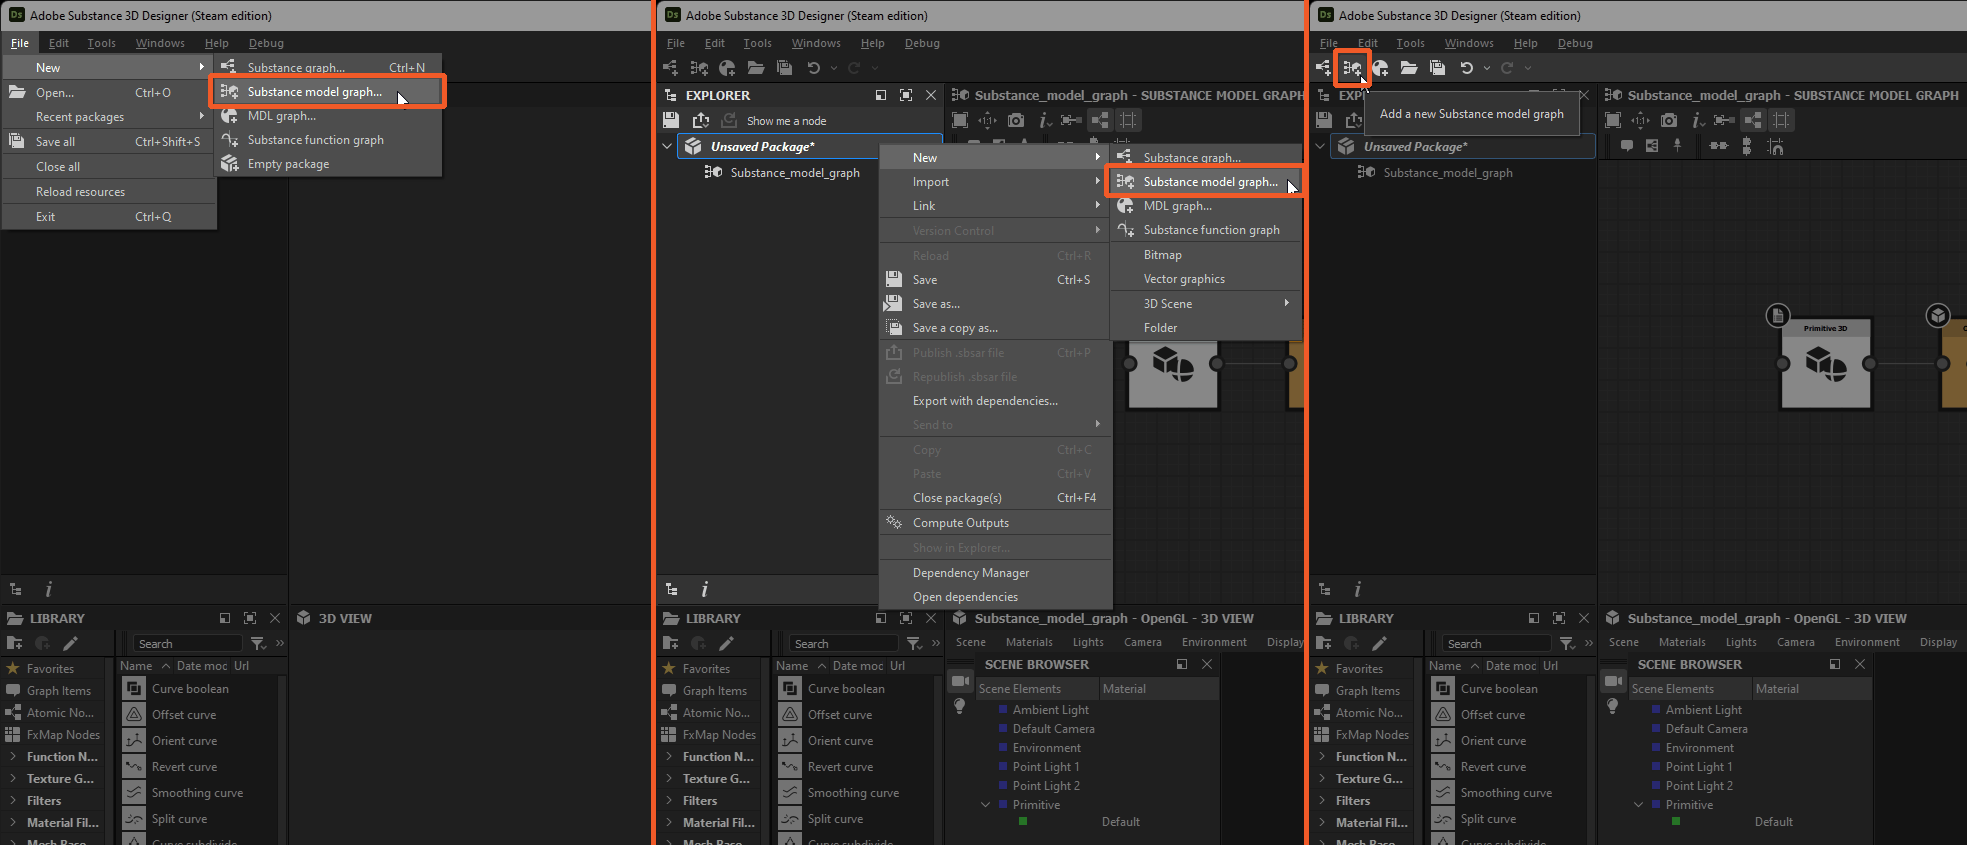
Task: Click the save-all icon in right window toolbar
Action: [1437, 68]
